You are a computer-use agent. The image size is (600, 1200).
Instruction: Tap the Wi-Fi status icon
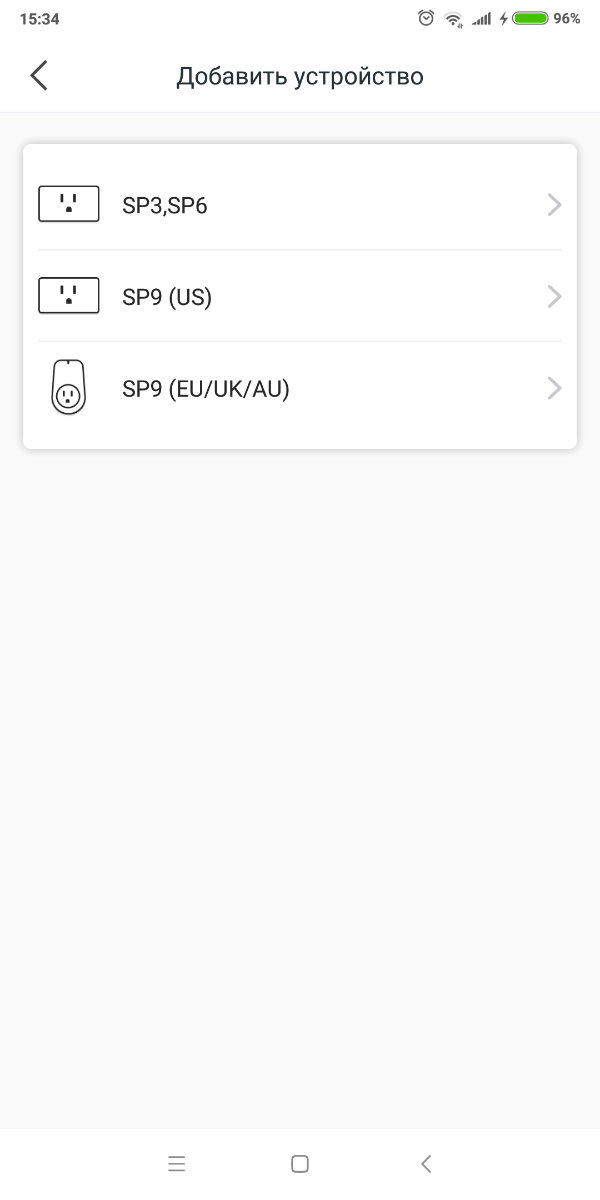pyautogui.click(x=454, y=18)
